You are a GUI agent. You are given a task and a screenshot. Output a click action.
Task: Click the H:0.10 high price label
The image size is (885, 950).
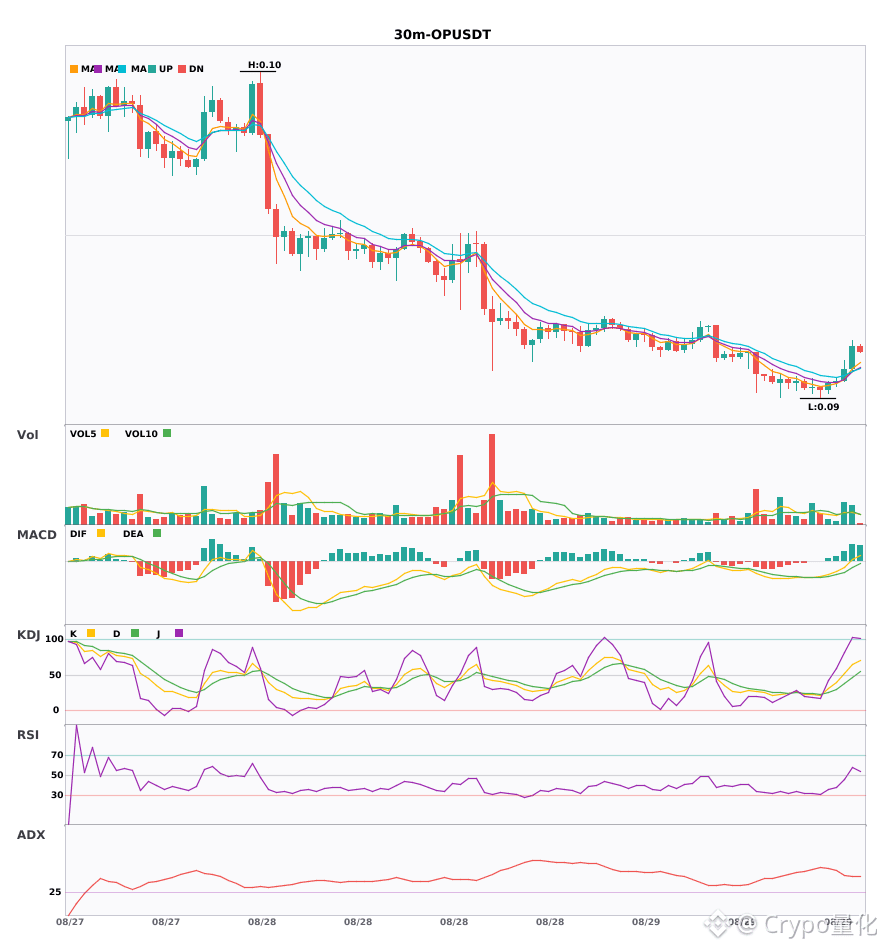click(264, 65)
